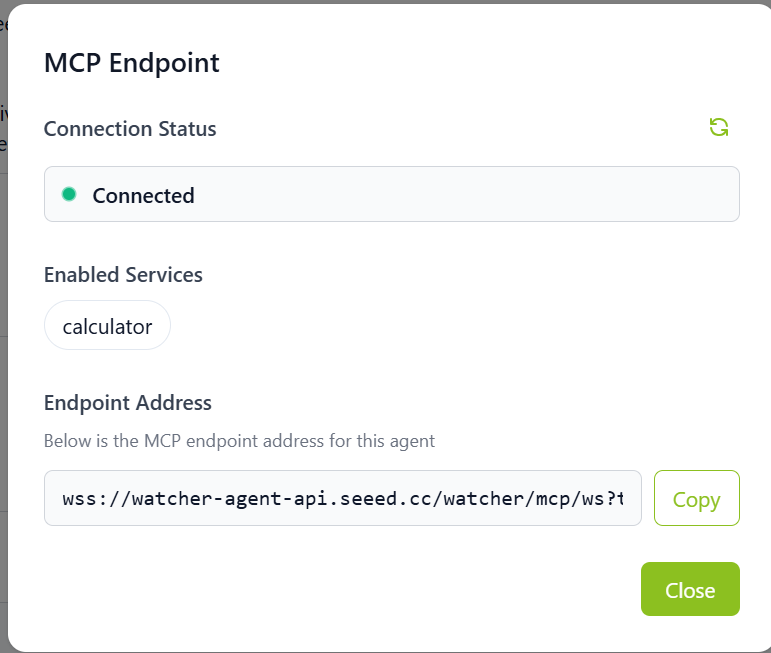The width and height of the screenshot is (771, 653).
Task: Click the wss:// prefix of the URL
Action: (x=88, y=498)
